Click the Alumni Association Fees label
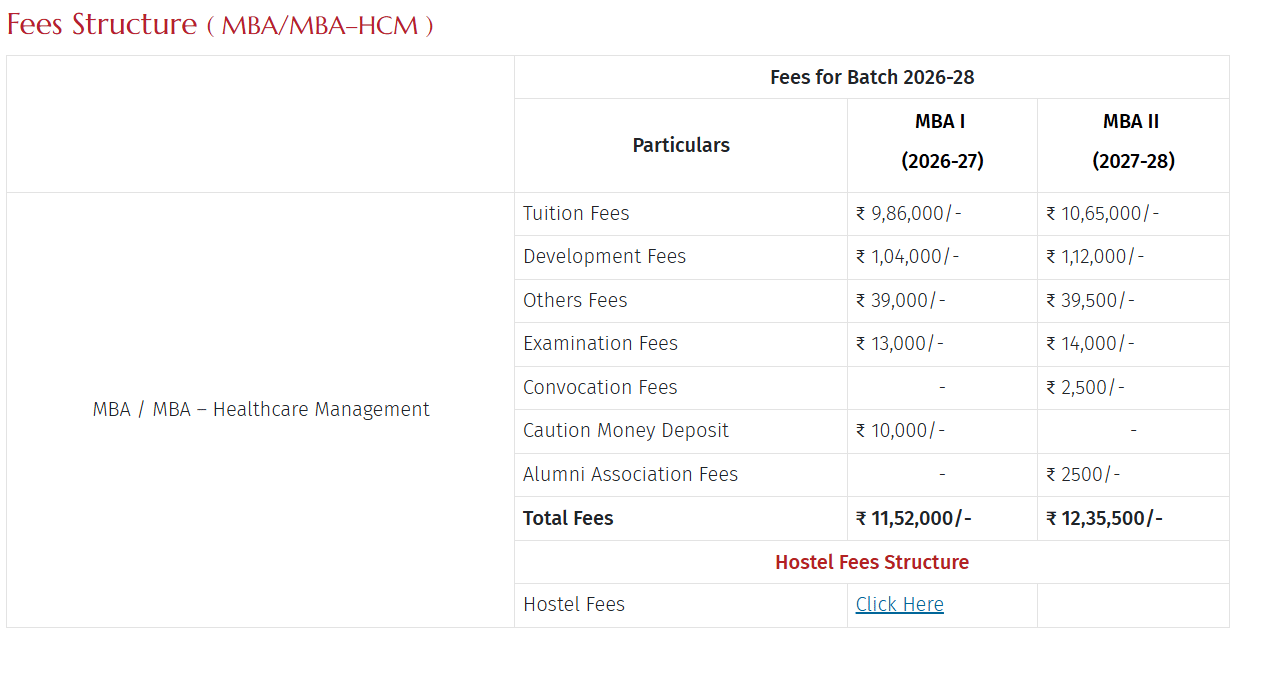Image resolution: width=1270 pixels, height=681 pixels. (630, 474)
